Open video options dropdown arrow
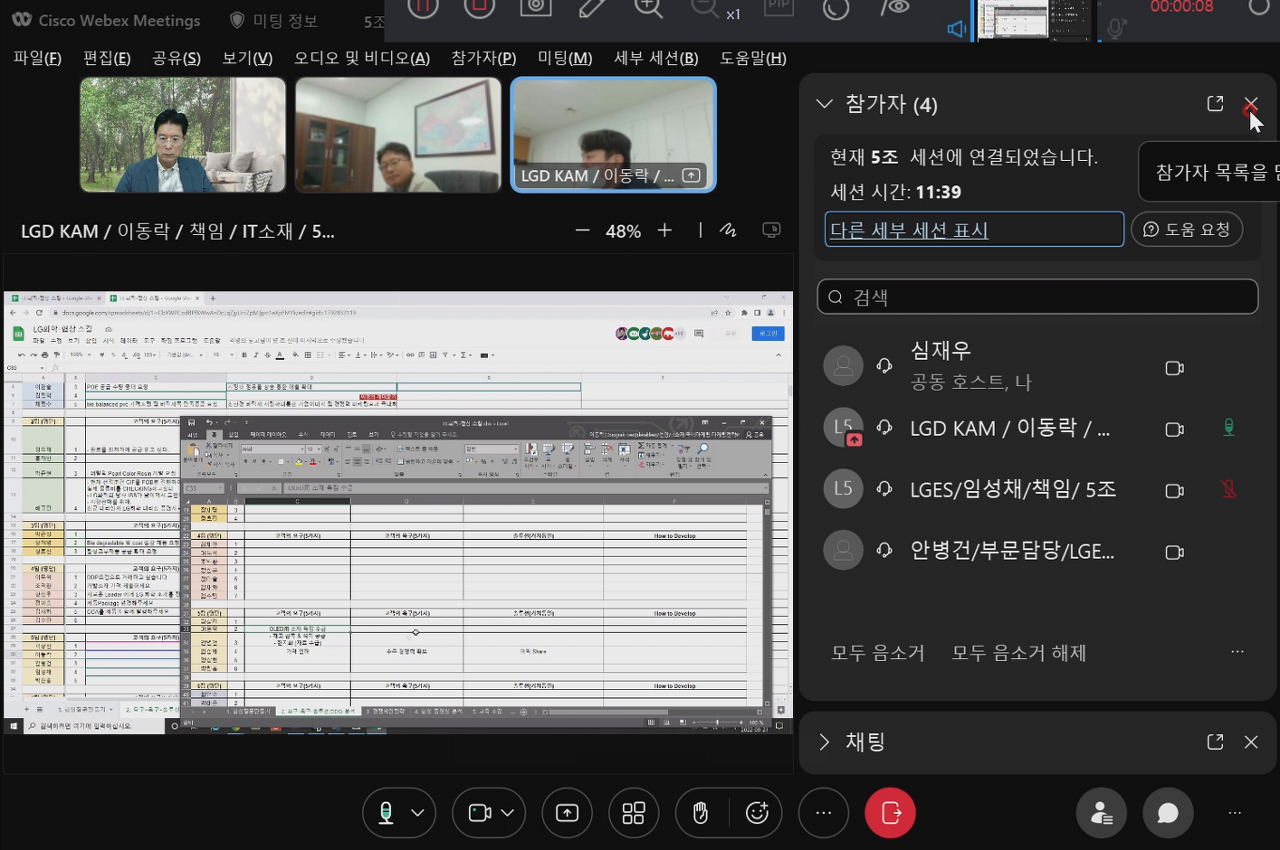Screen dimensions: 1280x850 [x=508, y=813]
